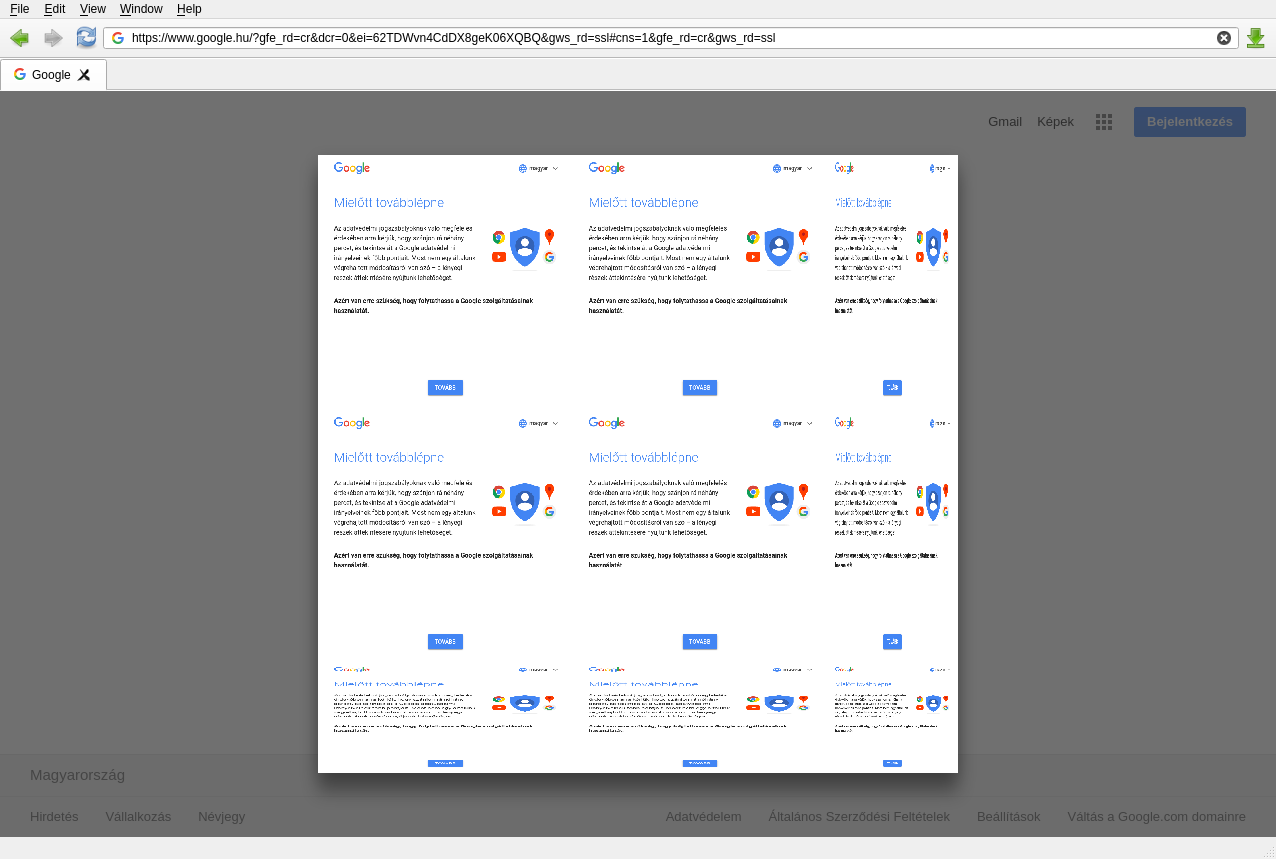Open the Gmail link

coord(1004,122)
